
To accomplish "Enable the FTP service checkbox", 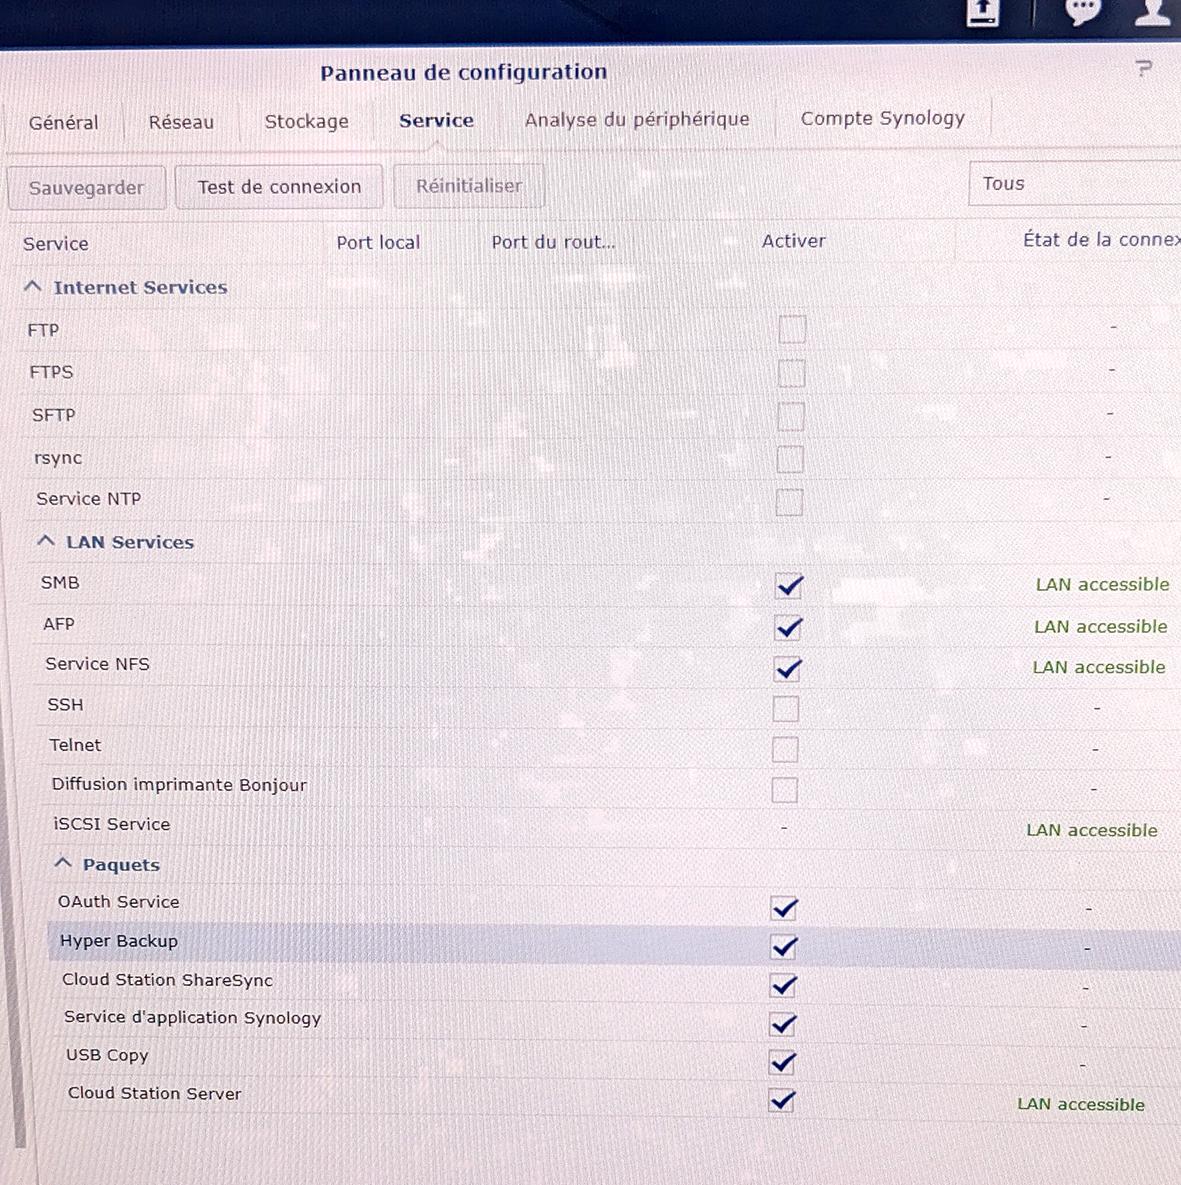I will click(792, 330).
